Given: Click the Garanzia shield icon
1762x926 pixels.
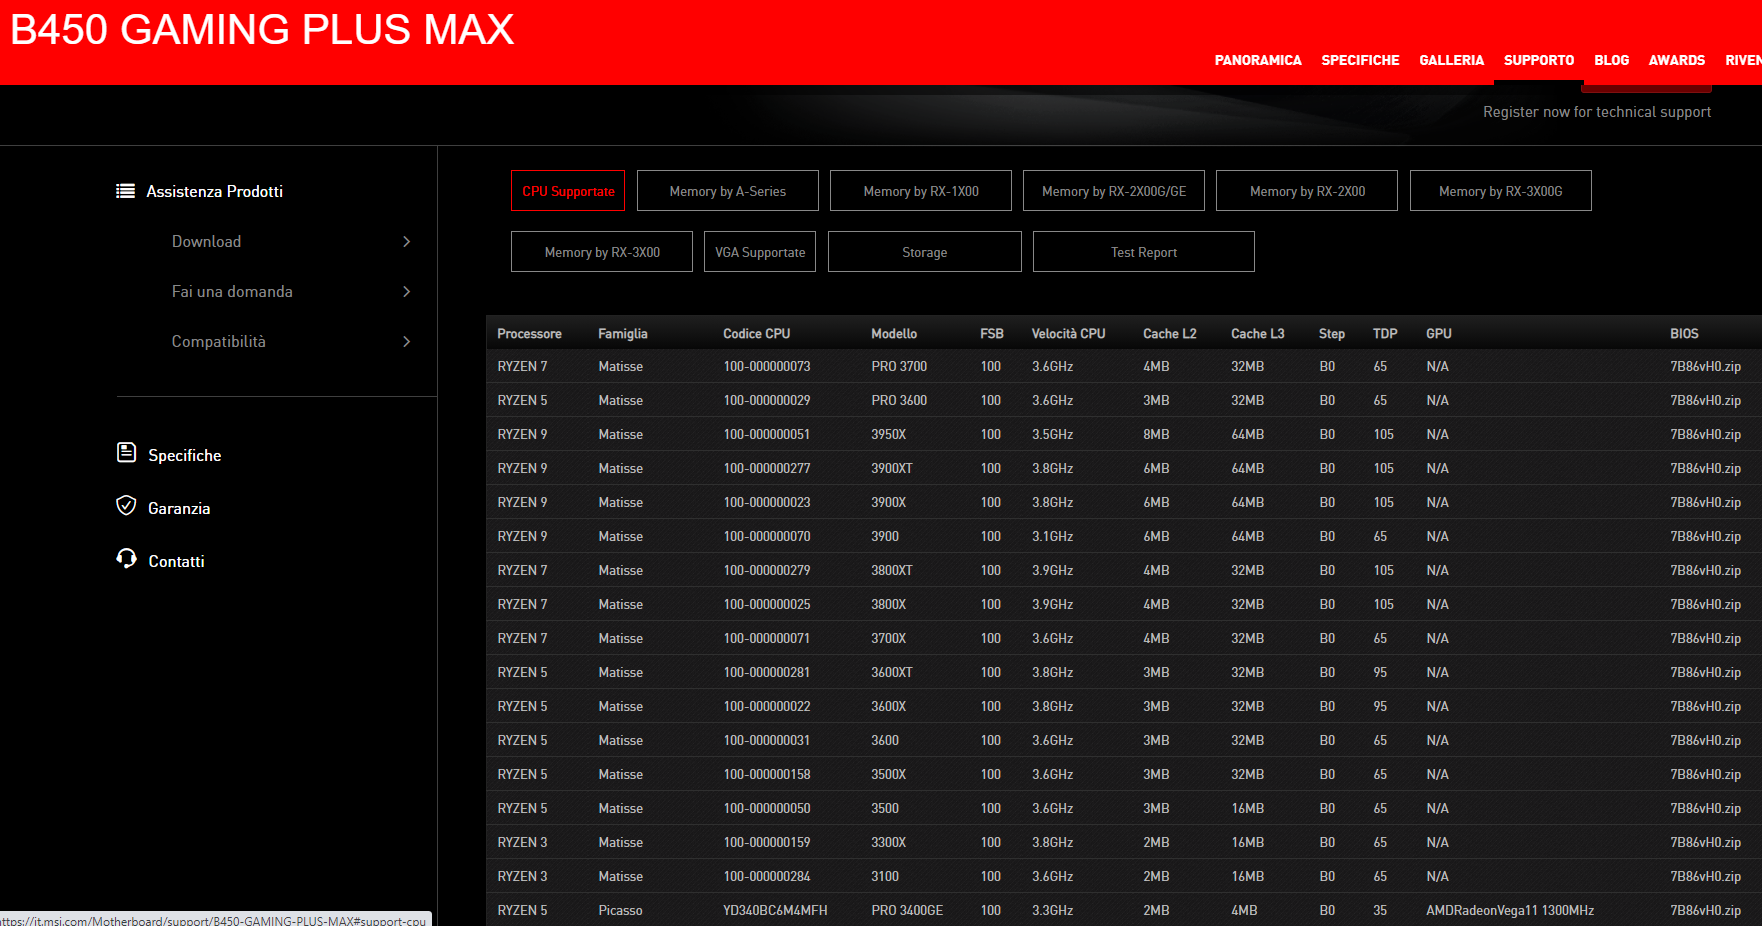Looking at the screenshot, I should [x=126, y=506].
